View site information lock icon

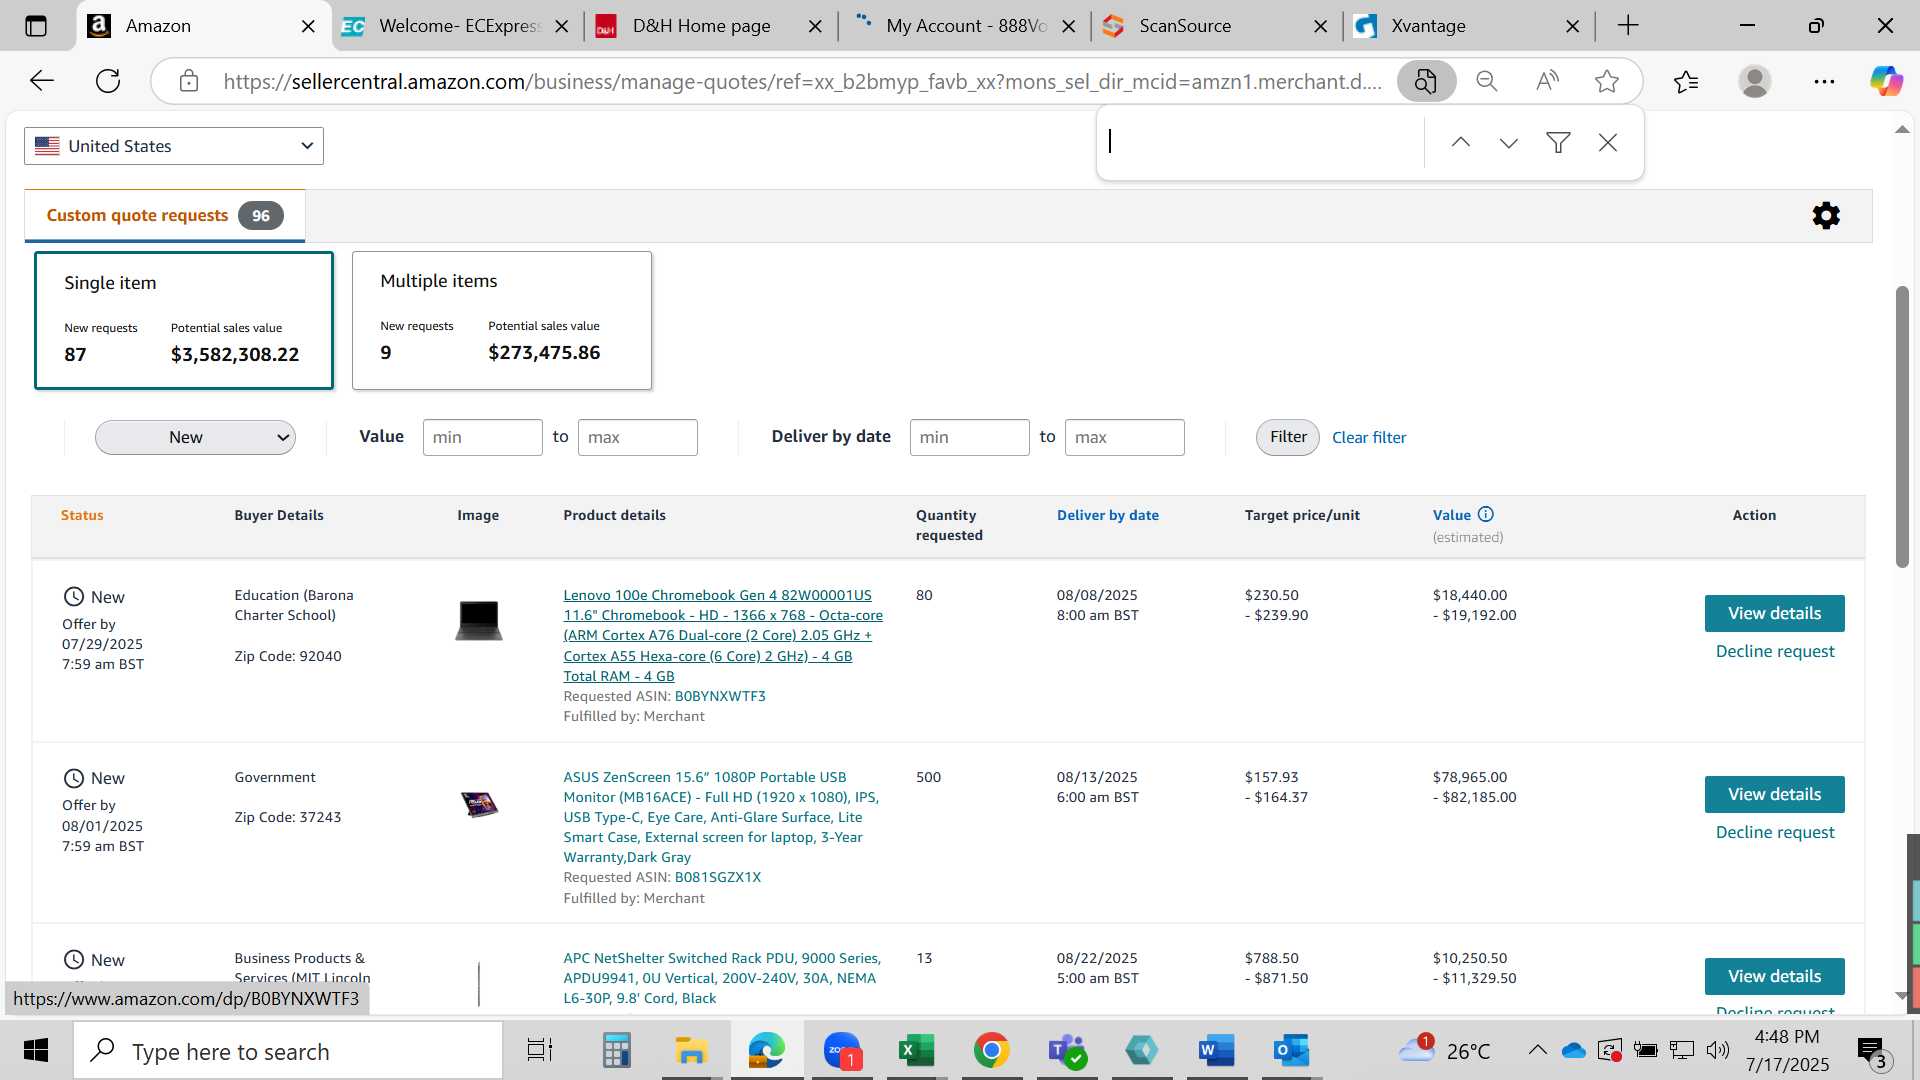pyautogui.click(x=189, y=81)
